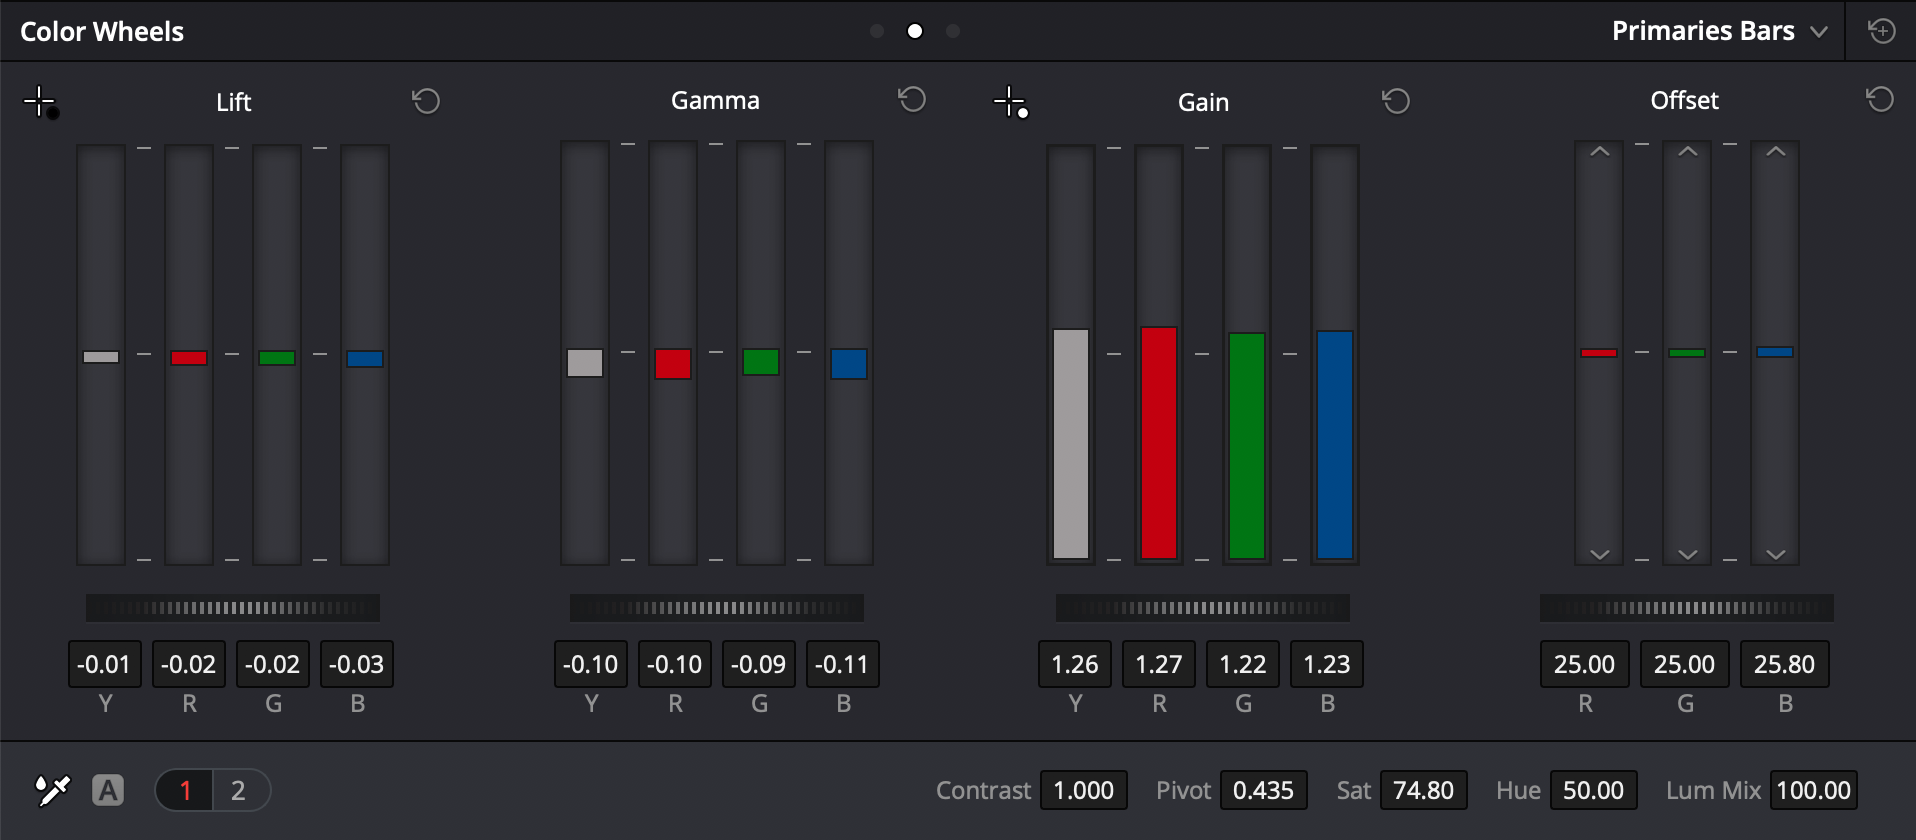Click the Color Wheels panel title
This screenshot has height=840, width=1916.
click(x=102, y=31)
